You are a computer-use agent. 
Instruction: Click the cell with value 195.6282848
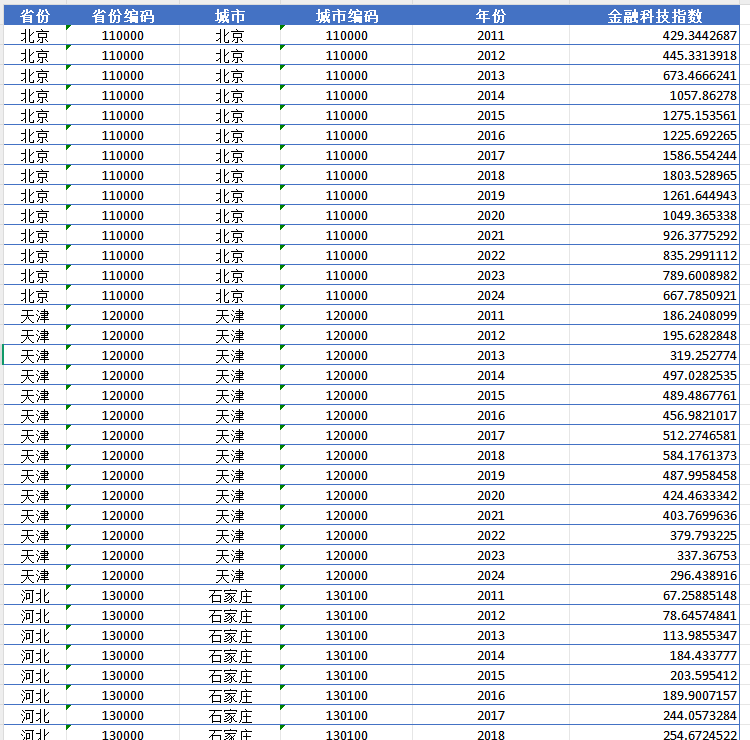tap(654, 335)
